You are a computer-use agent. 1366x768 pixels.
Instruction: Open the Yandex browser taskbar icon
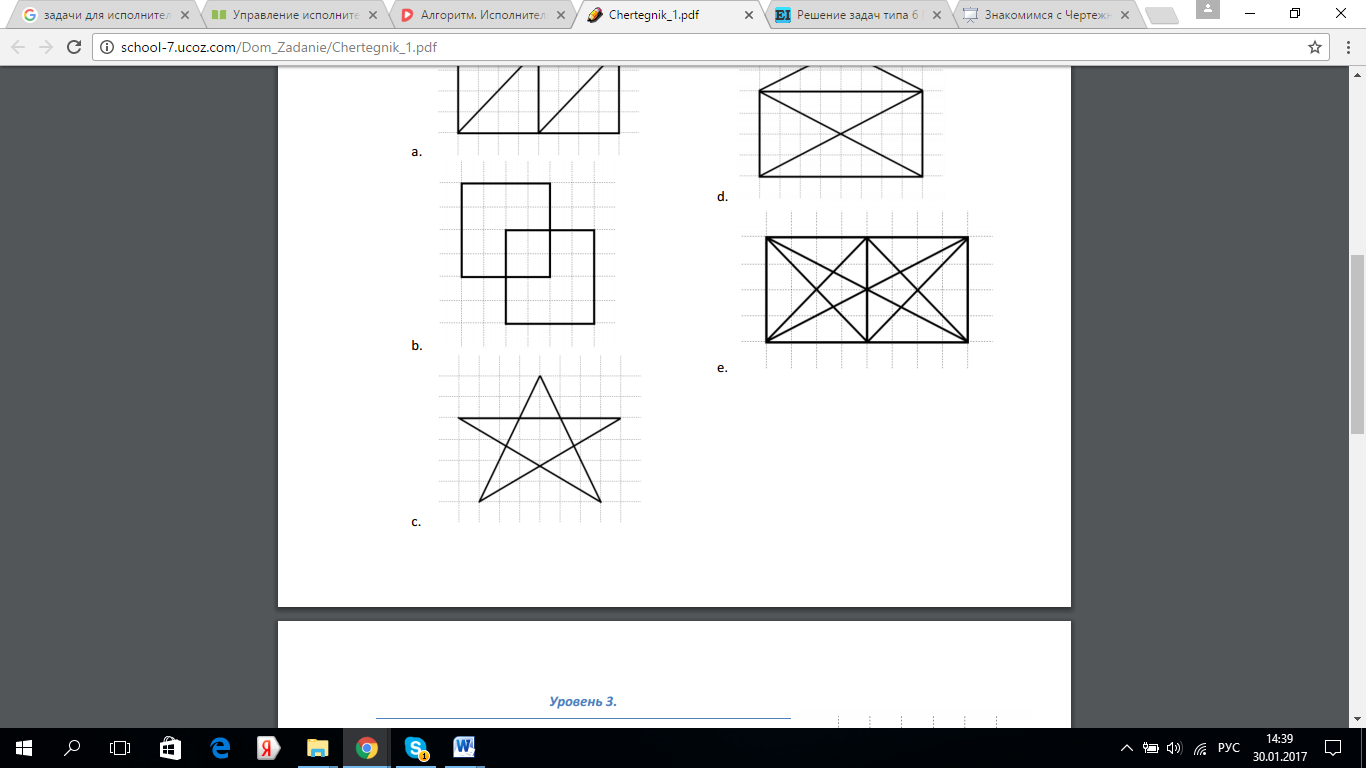pyautogui.click(x=268, y=748)
